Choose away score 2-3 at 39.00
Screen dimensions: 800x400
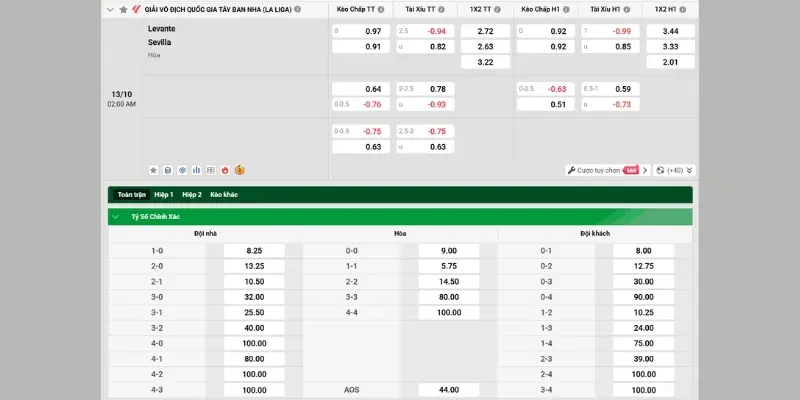pyautogui.click(x=643, y=359)
